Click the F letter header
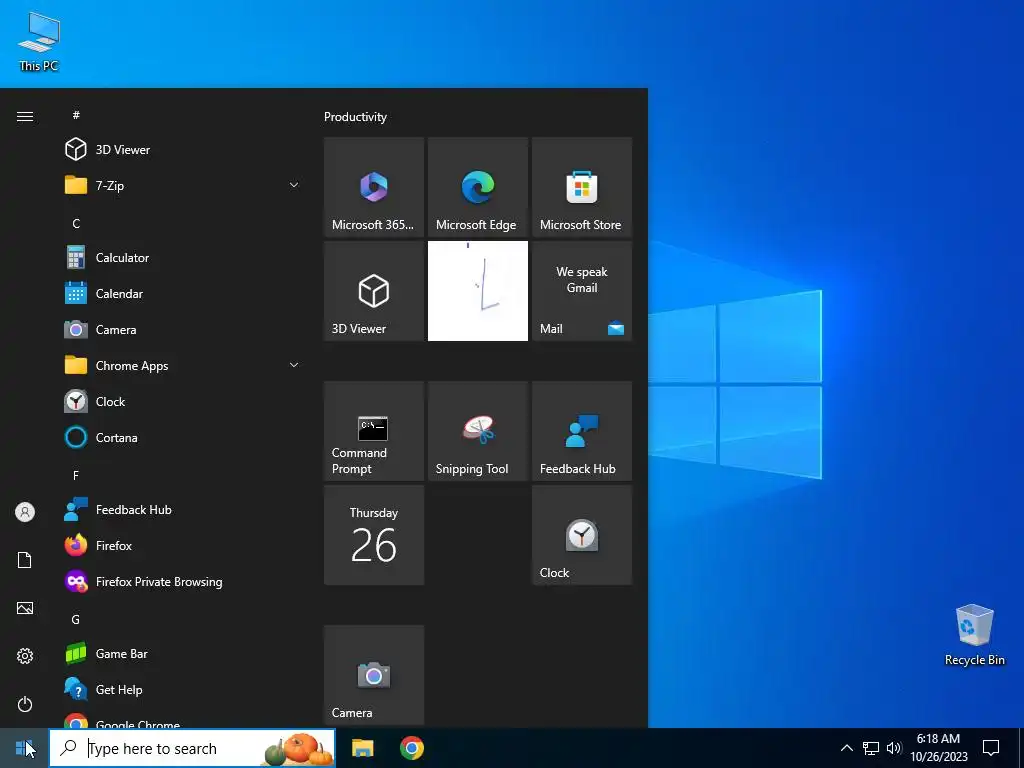The height and width of the screenshot is (768, 1024). click(76, 475)
